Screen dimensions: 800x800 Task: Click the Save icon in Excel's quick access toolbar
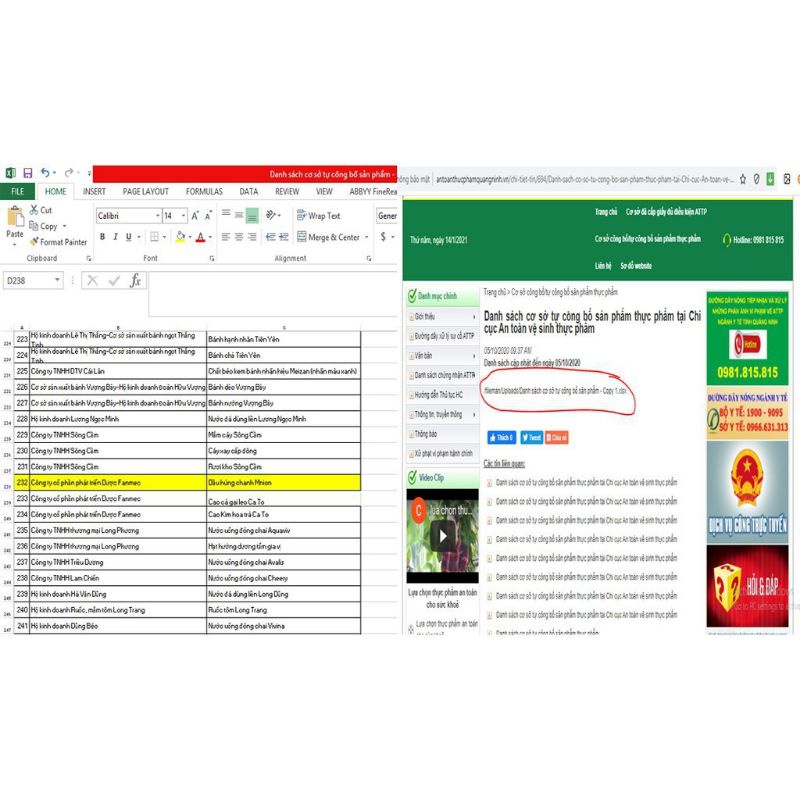coord(28,173)
